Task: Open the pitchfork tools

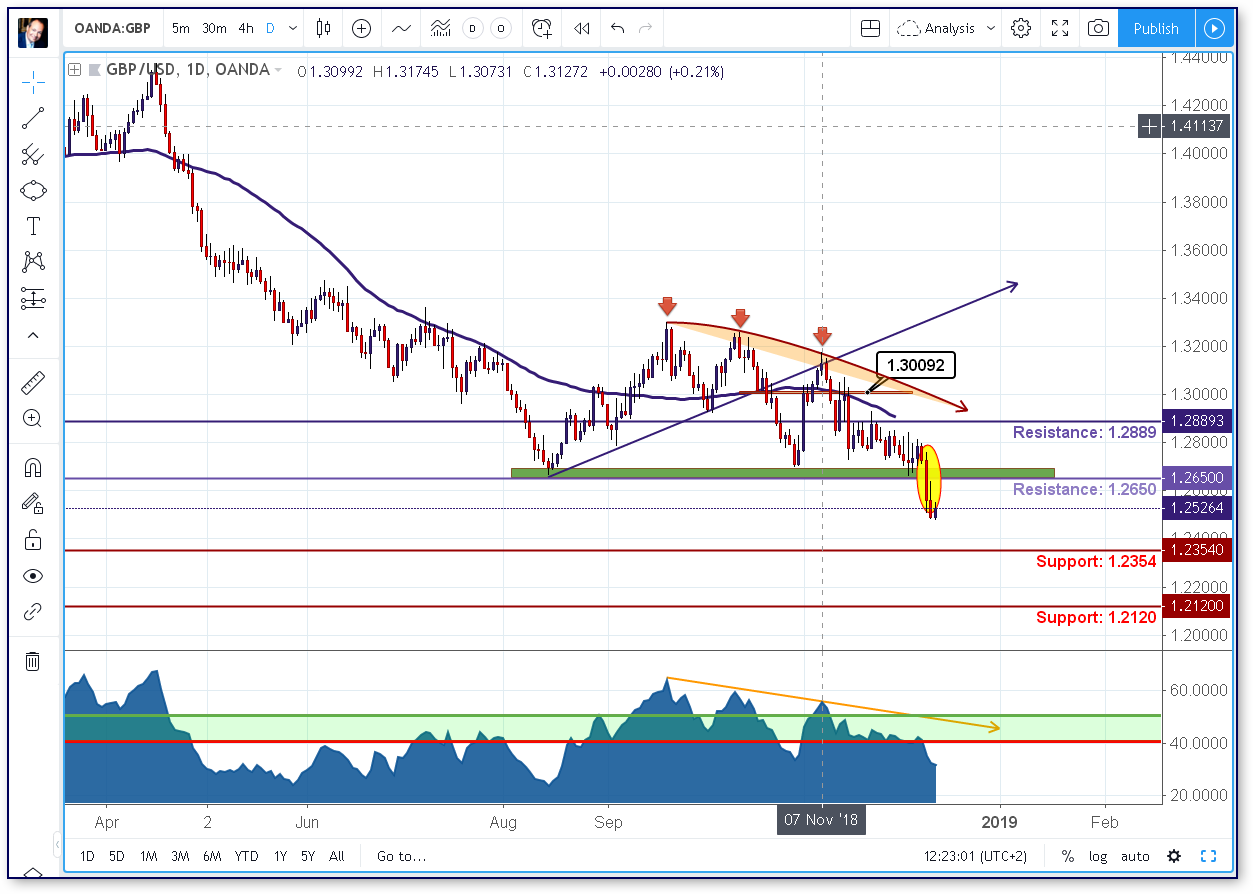Action: coord(33,154)
